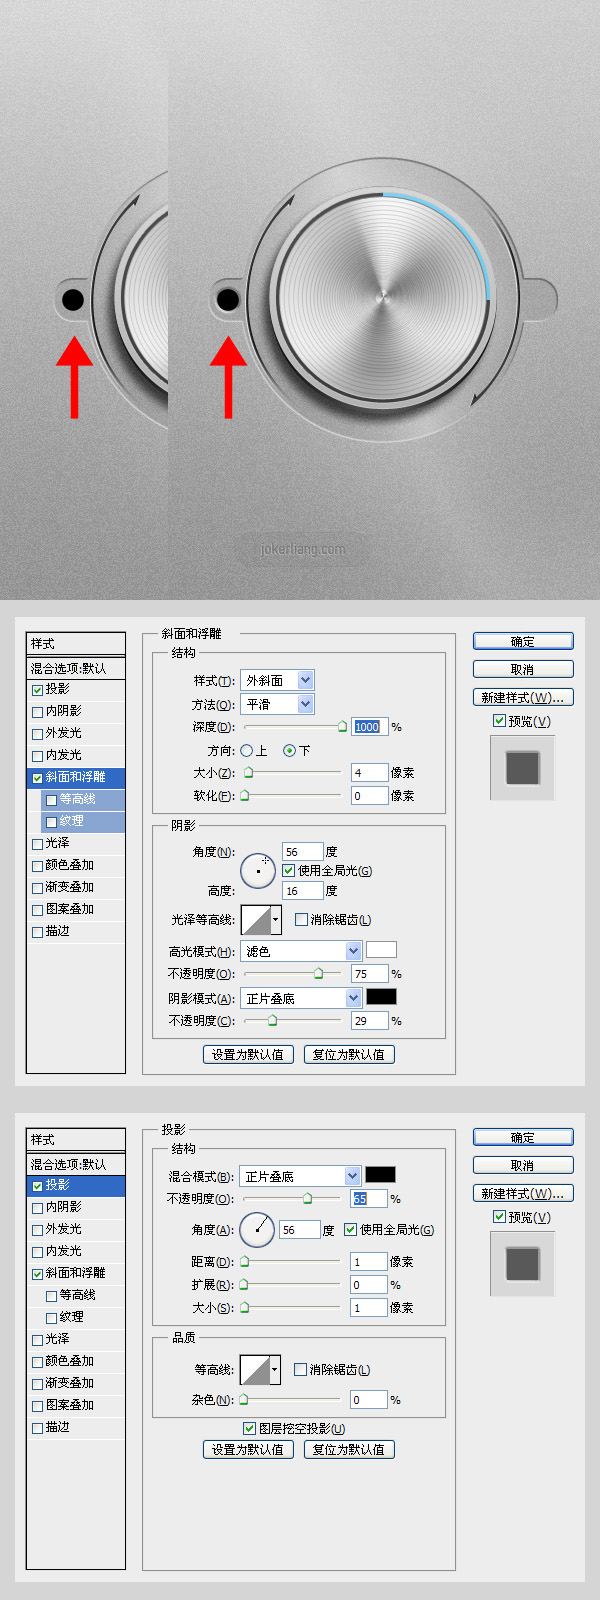Toggle 预览 checkbox in 投影 dialog
The width and height of the screenshot is (600, 1600).
click(499, 1217)
